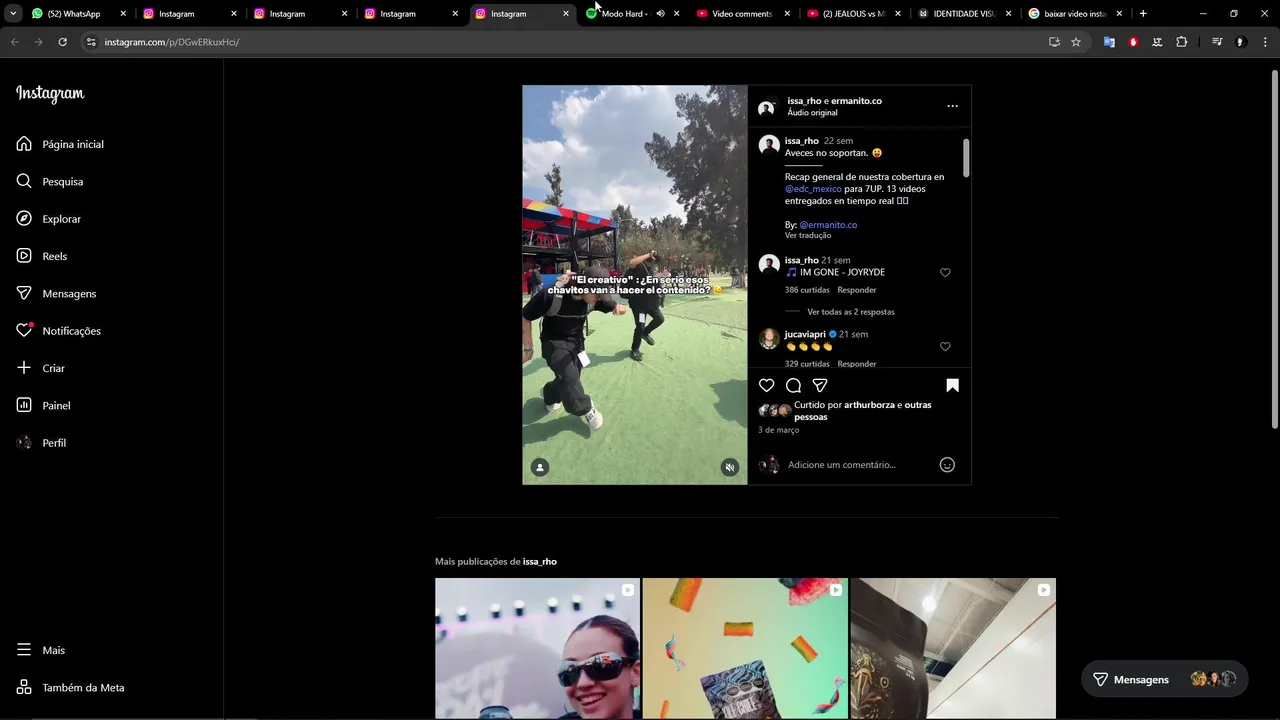Expand the Mais hamburger menu
This screenshot has width=1280, height=720.
pos(24,650)
